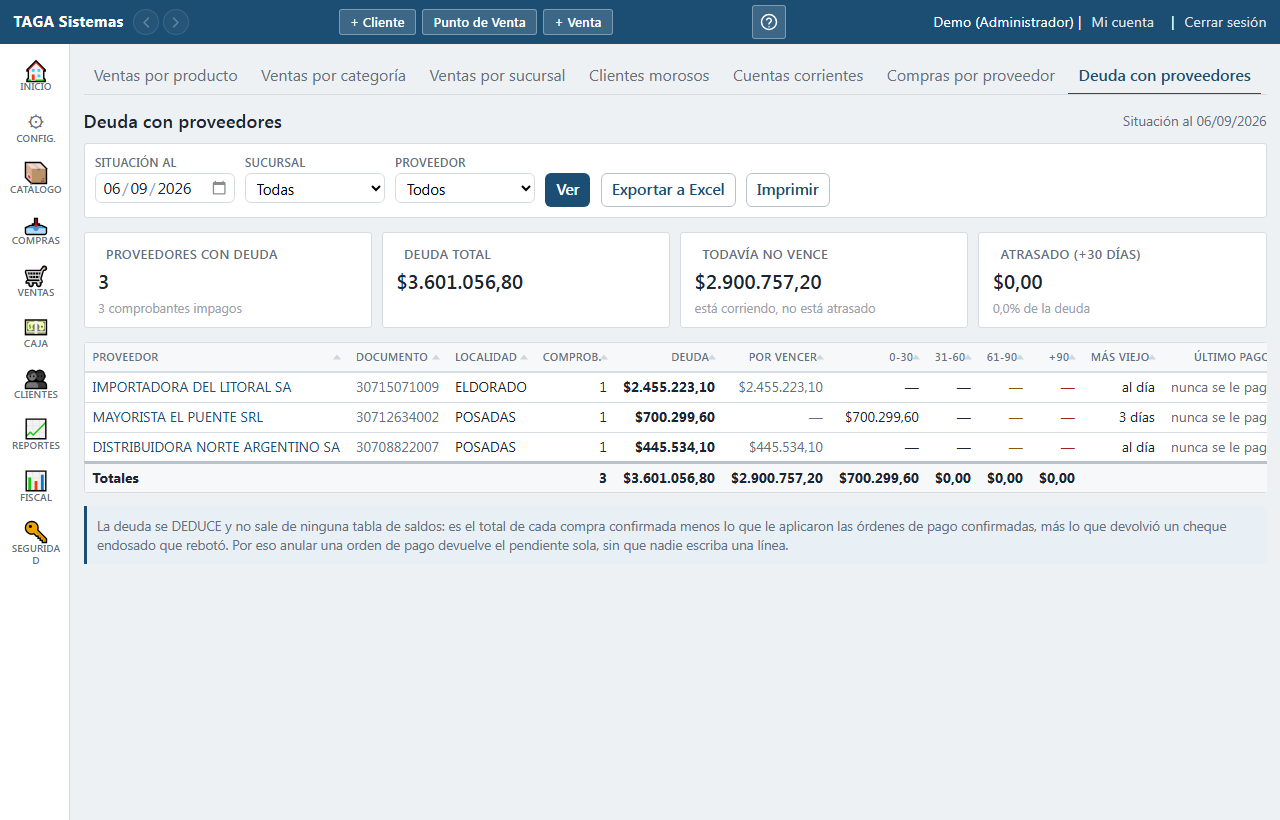Click the back navigation arrow

[146, 22]
